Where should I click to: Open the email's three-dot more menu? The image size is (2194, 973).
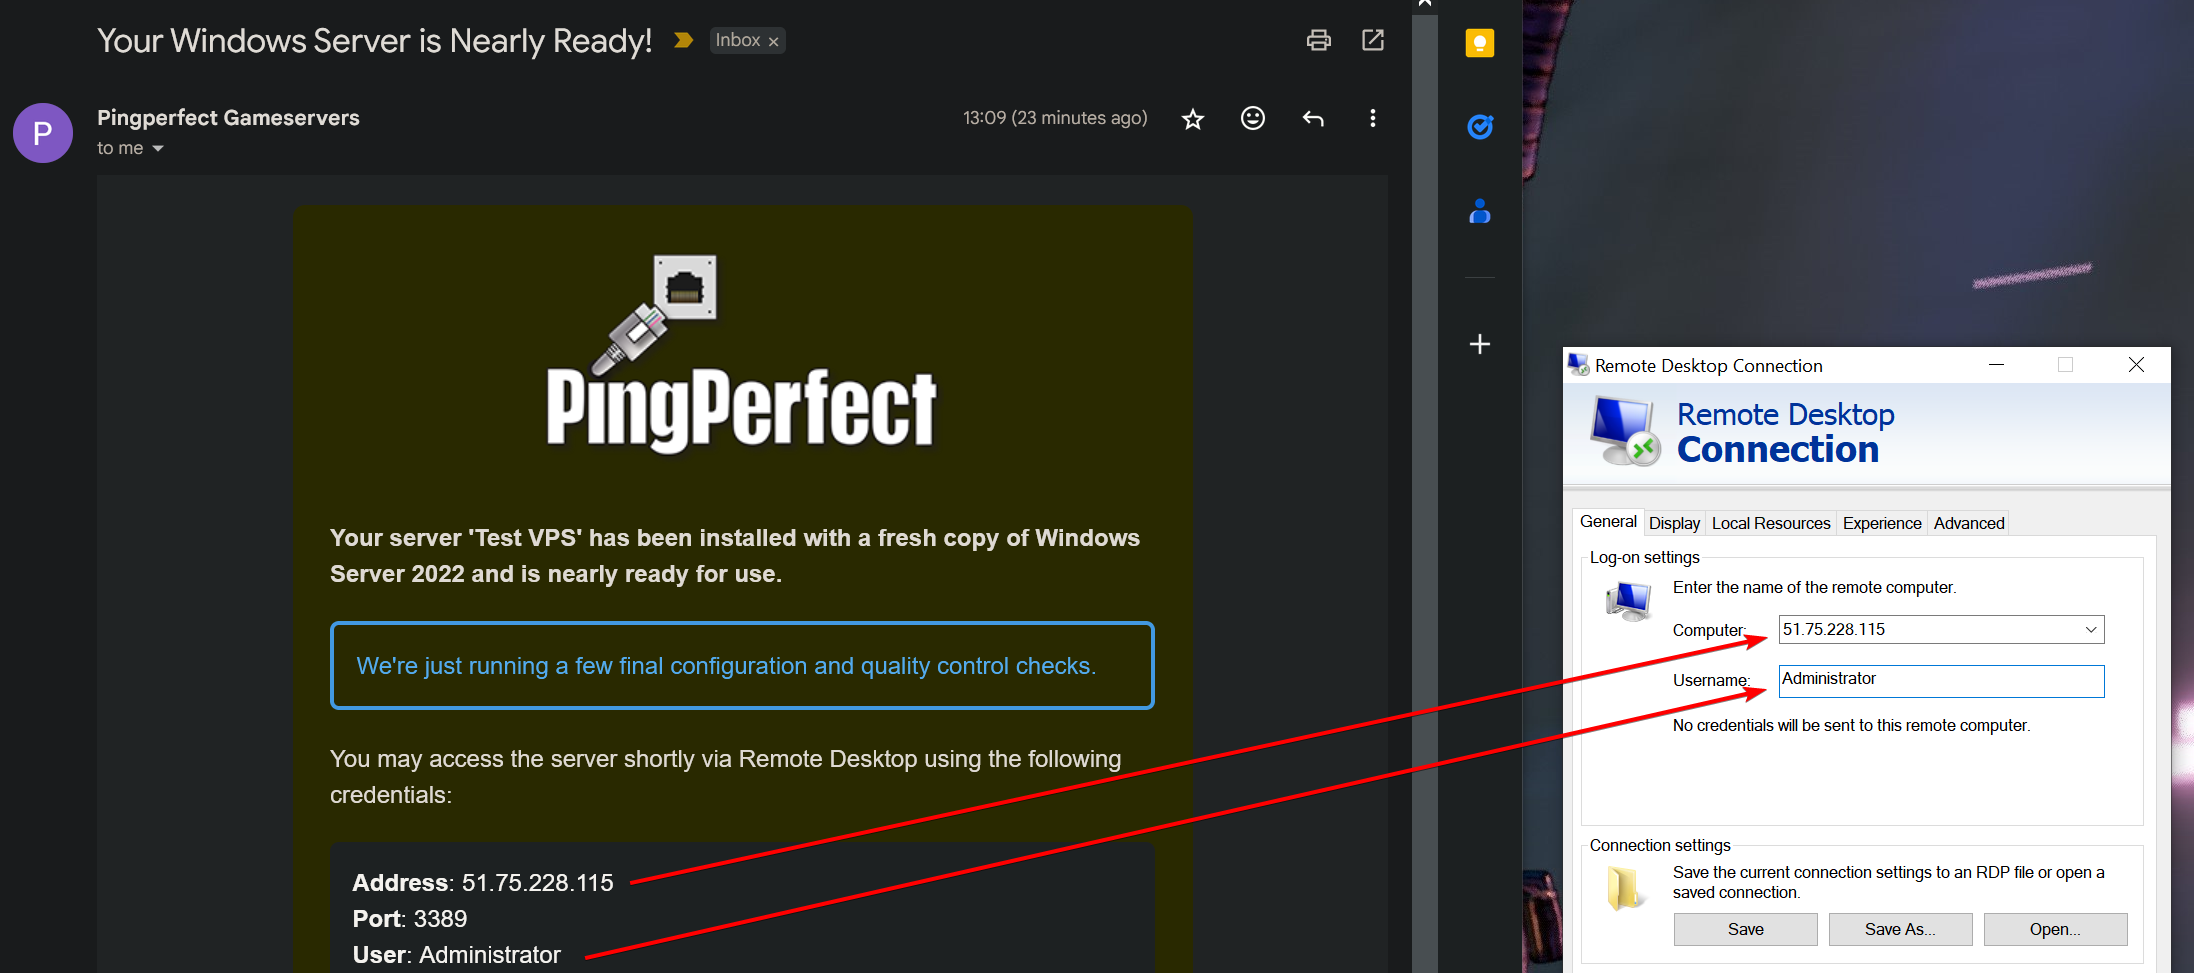1372,119
